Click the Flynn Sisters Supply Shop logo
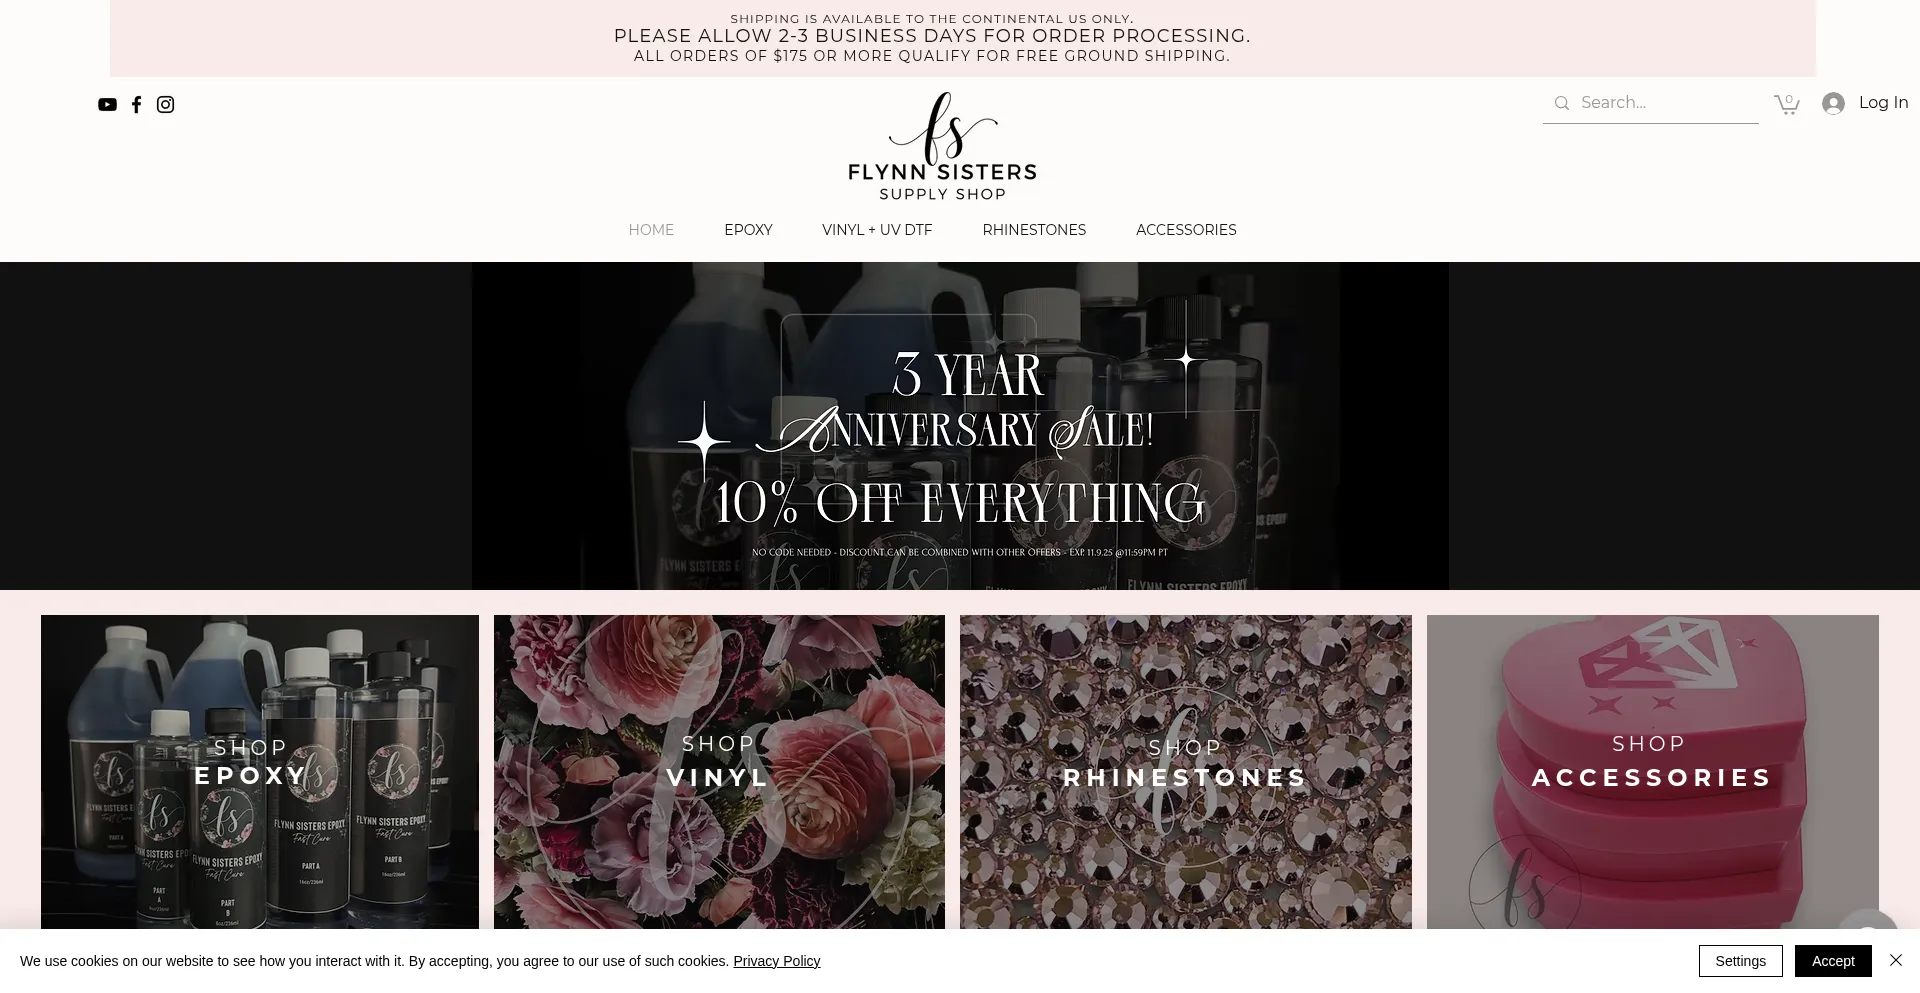 coord(942,147)
